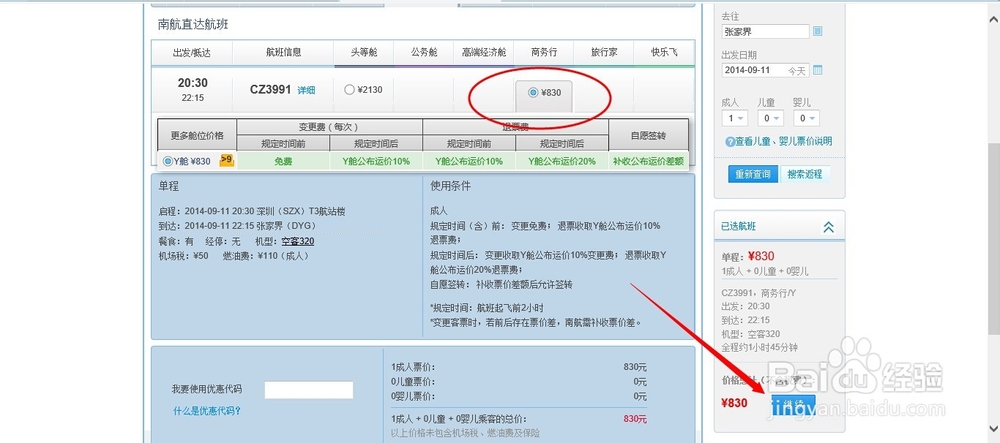Click the 1成人票价 row label
The image size is (1000, 443).
coord(412,367)
